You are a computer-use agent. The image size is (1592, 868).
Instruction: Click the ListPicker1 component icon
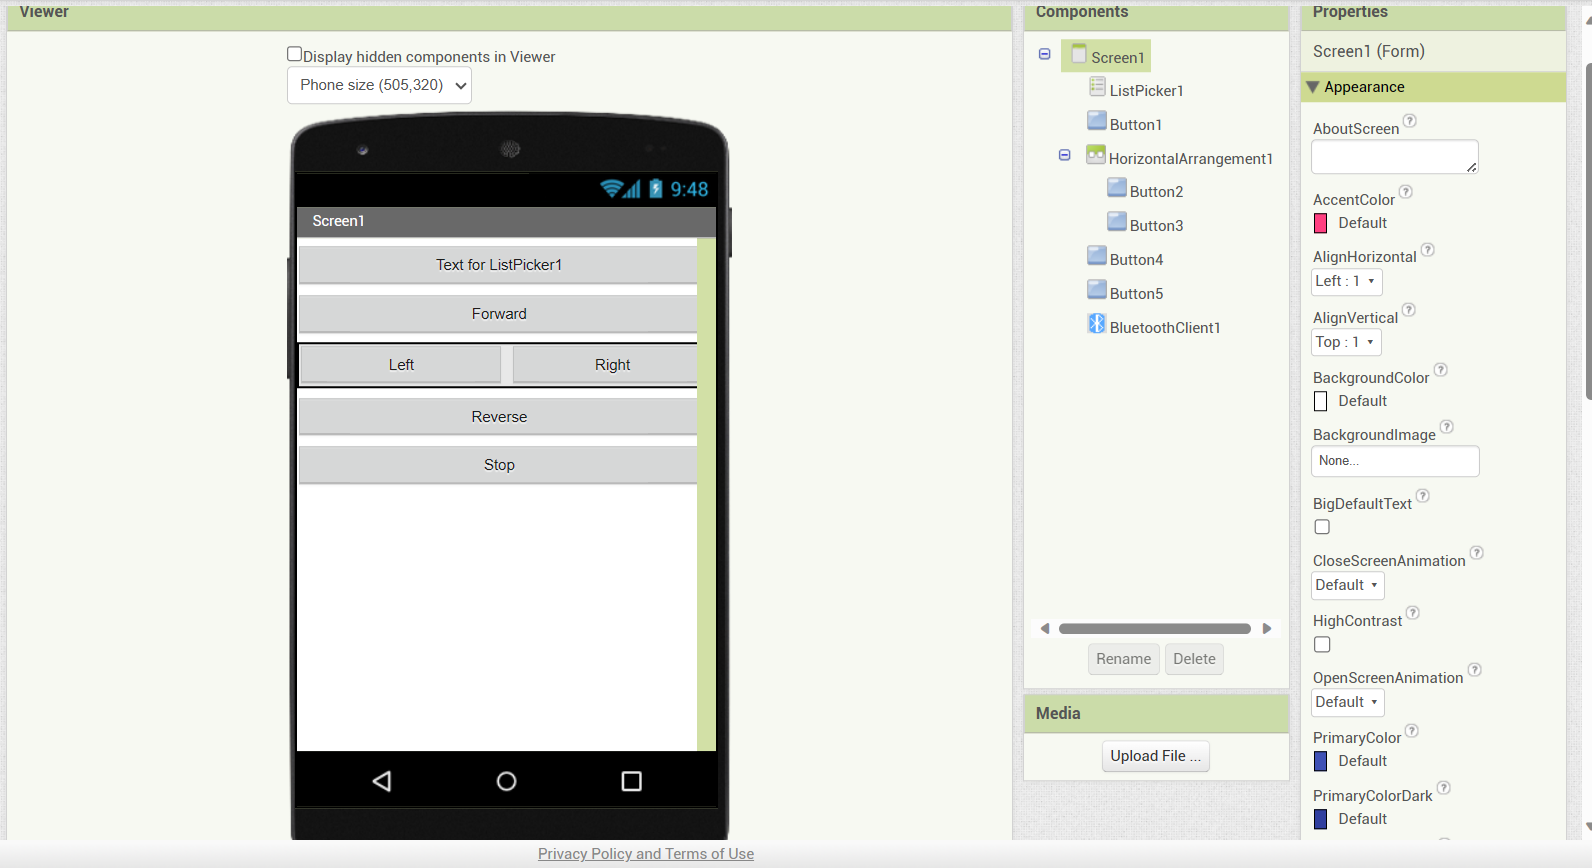coord(1097,87)
